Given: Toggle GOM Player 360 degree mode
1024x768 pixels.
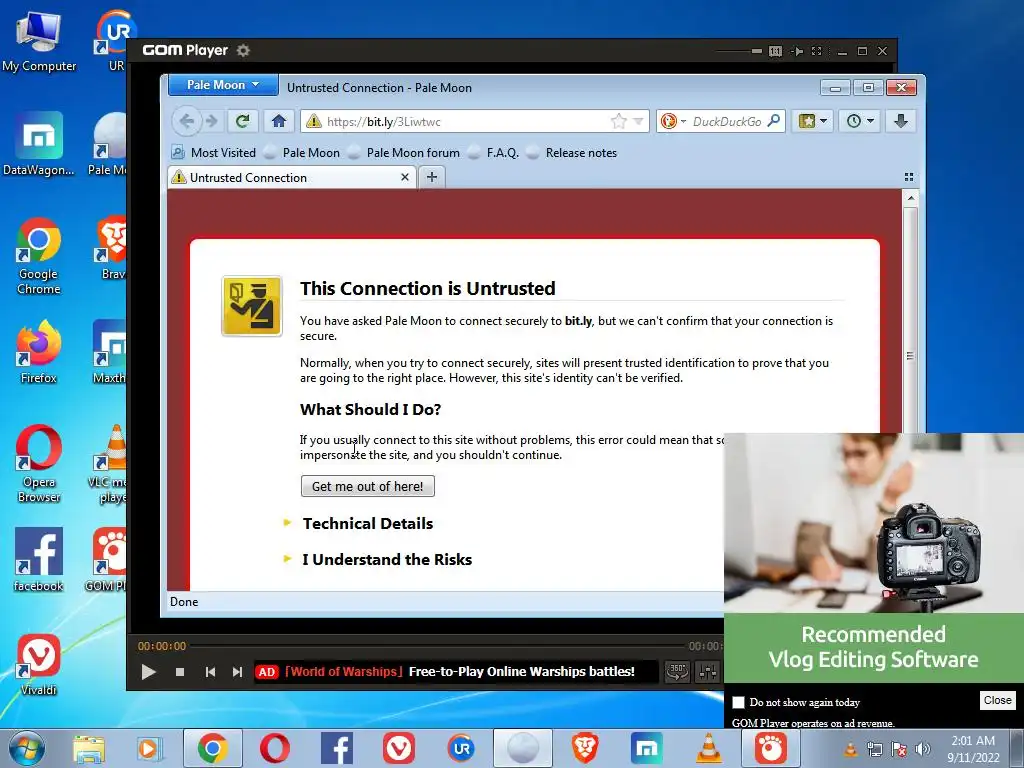Looking at the screenshot, I should pos(677,671).
